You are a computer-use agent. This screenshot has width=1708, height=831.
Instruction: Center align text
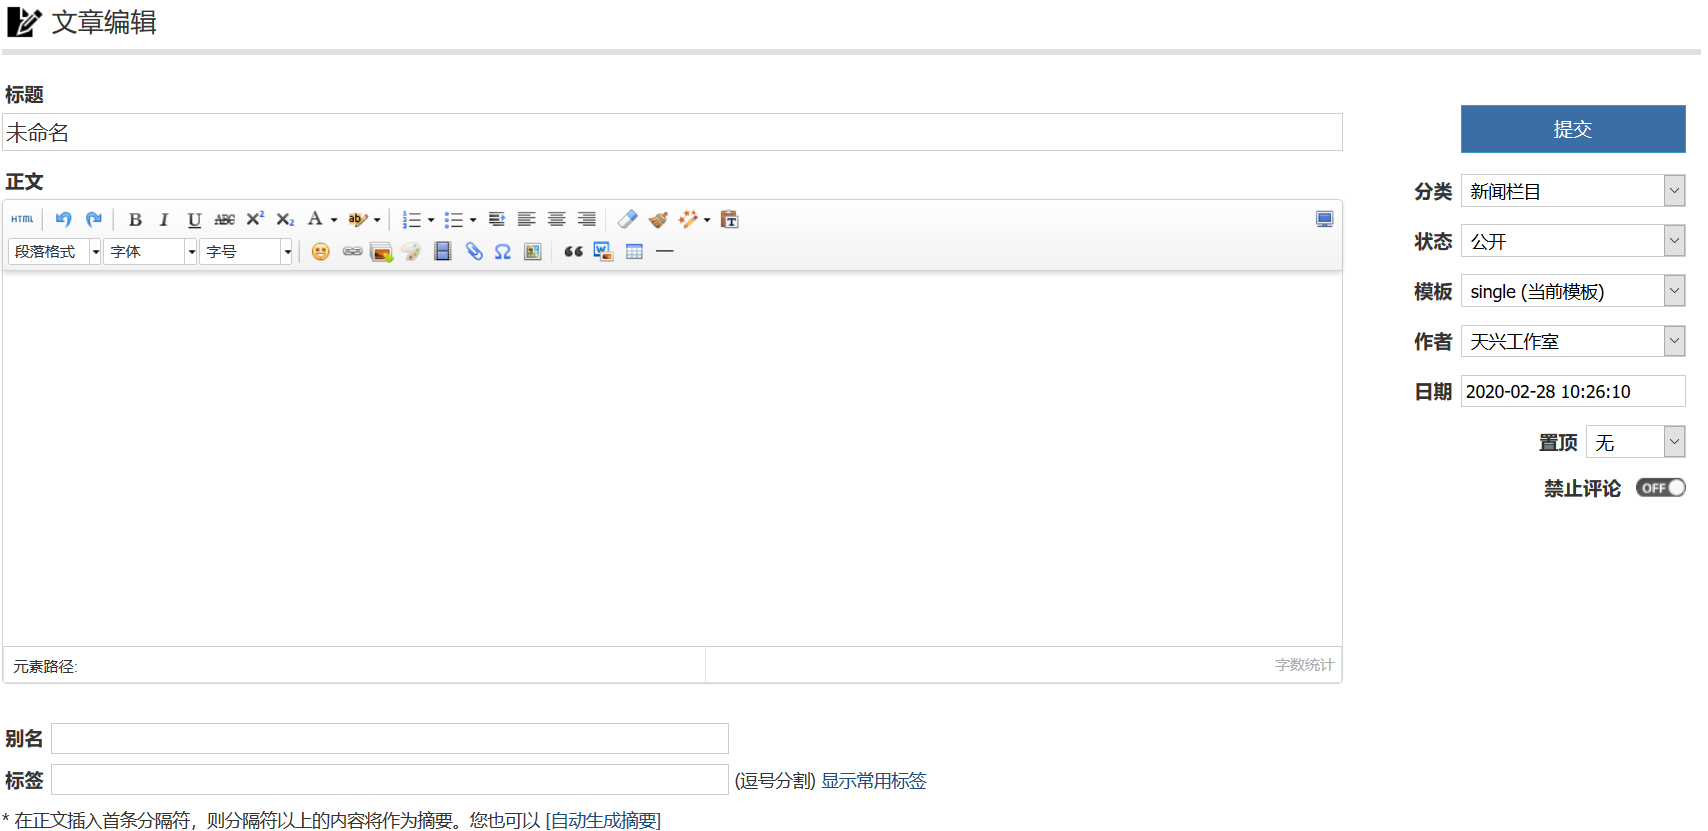pos(557,219)
